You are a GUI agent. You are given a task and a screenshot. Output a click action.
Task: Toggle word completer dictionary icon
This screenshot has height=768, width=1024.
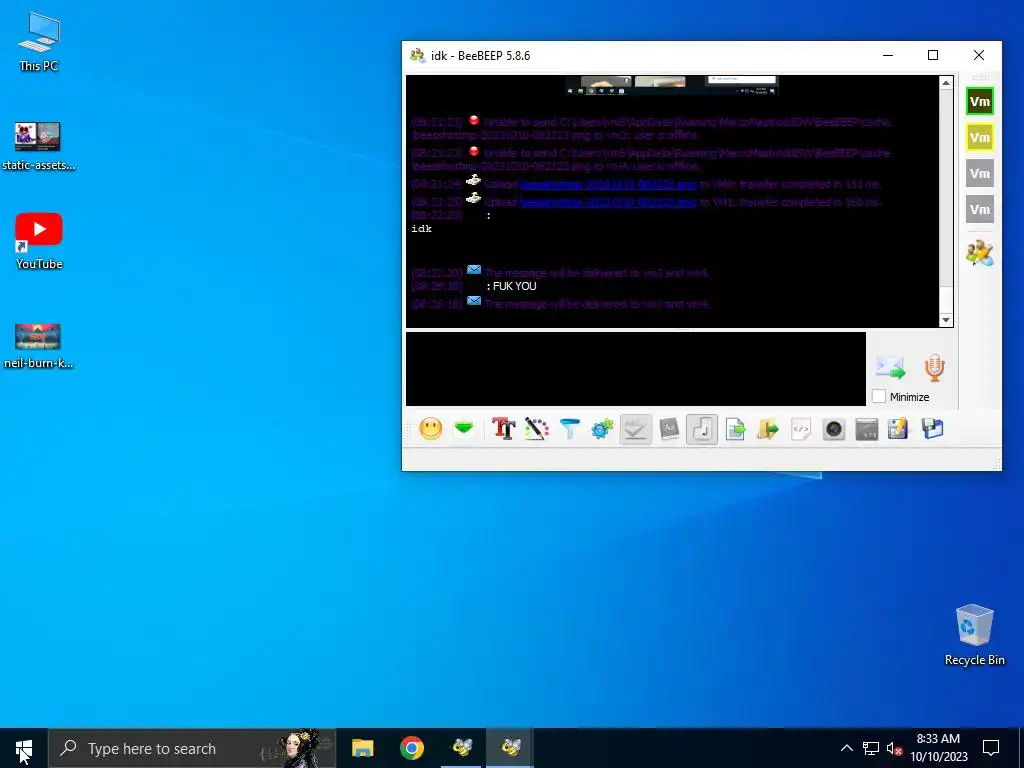(x=669, y=429)
